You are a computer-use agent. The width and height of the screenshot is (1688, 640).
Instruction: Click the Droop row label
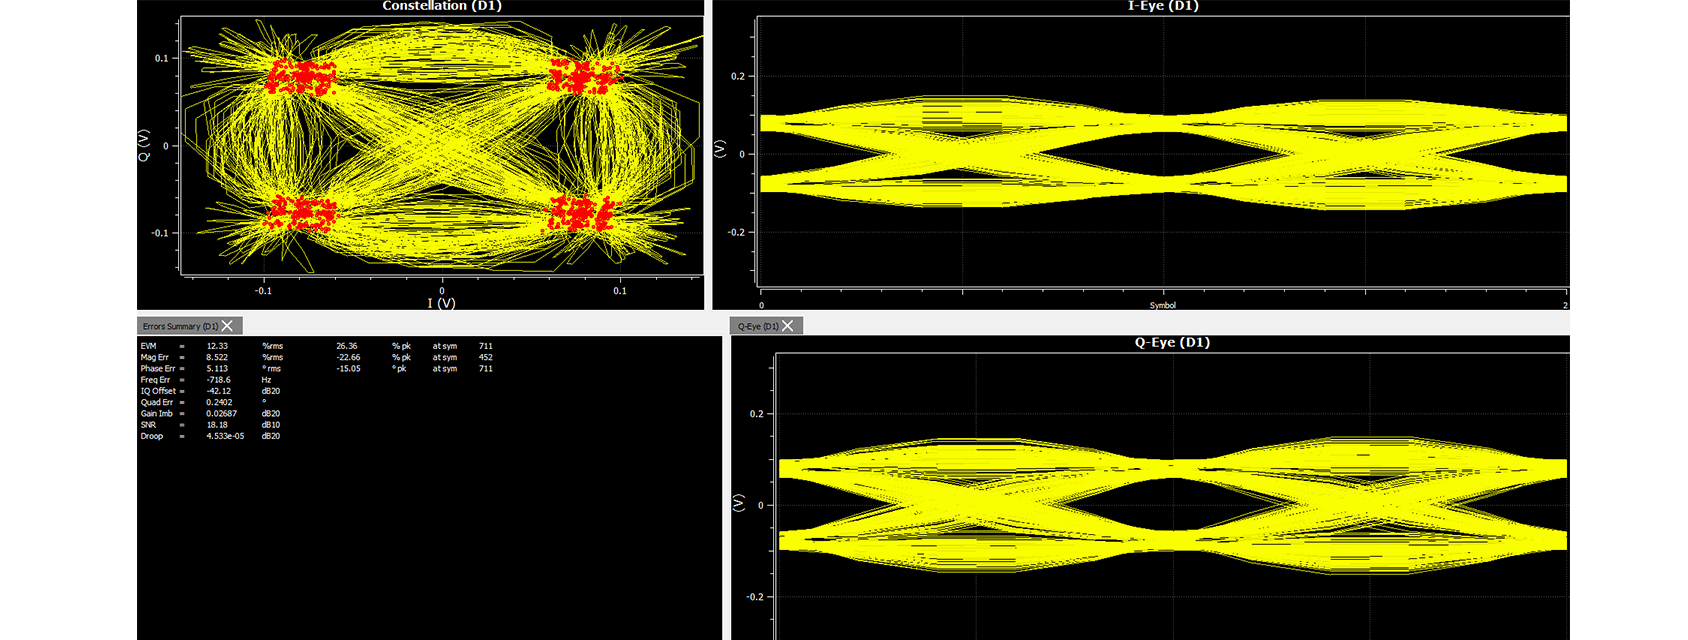[152, 436]
